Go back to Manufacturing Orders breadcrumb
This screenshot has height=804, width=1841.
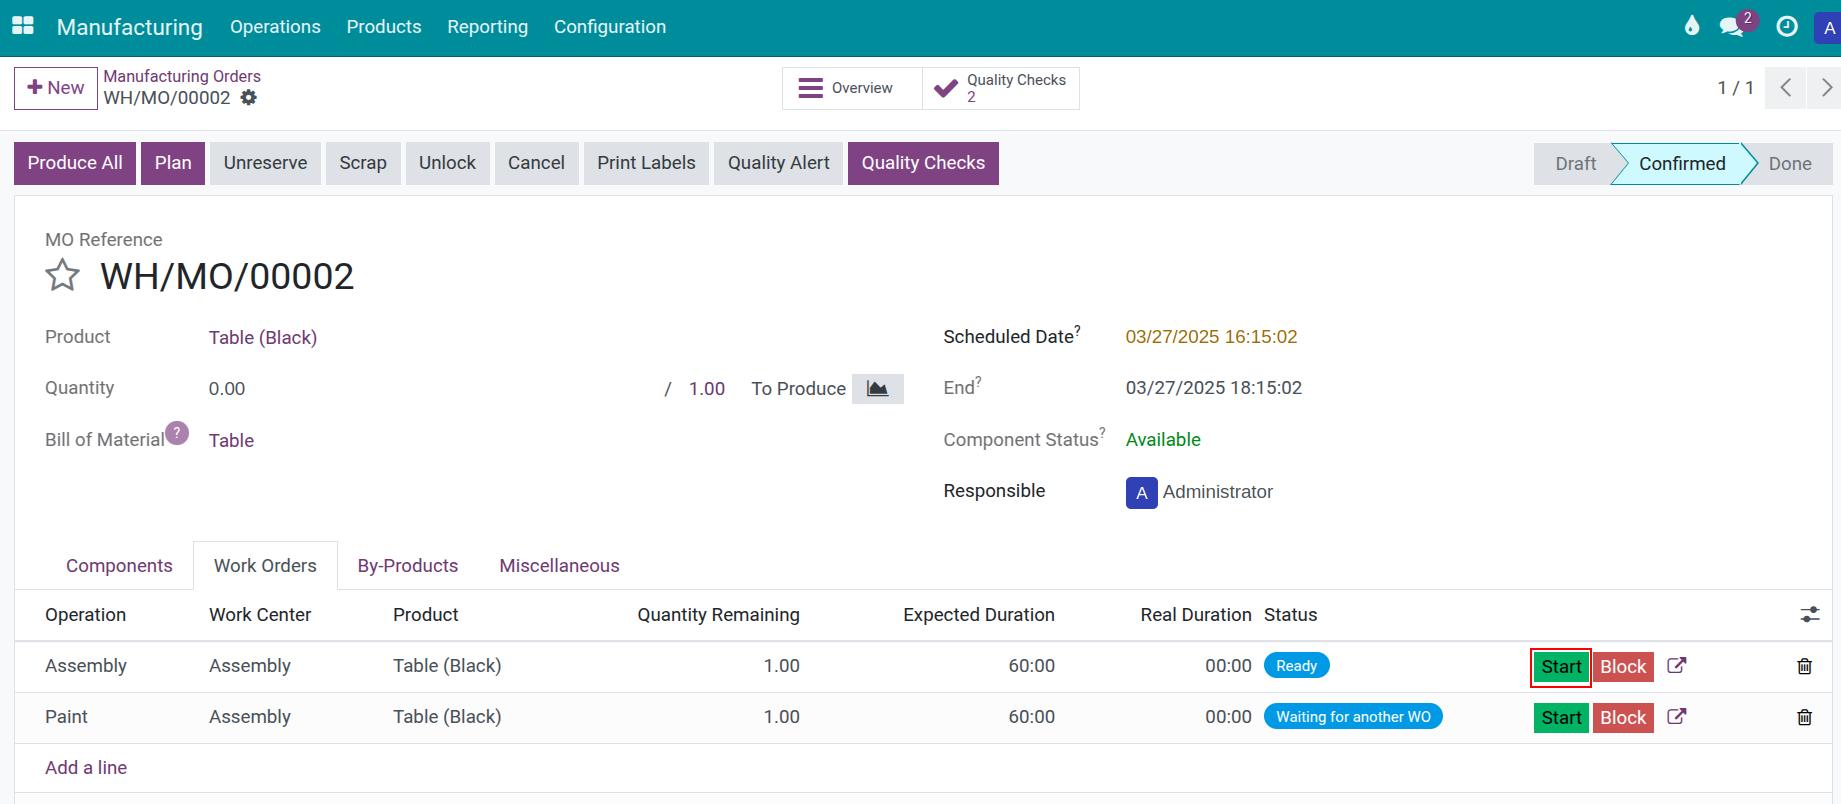point(182,76)
